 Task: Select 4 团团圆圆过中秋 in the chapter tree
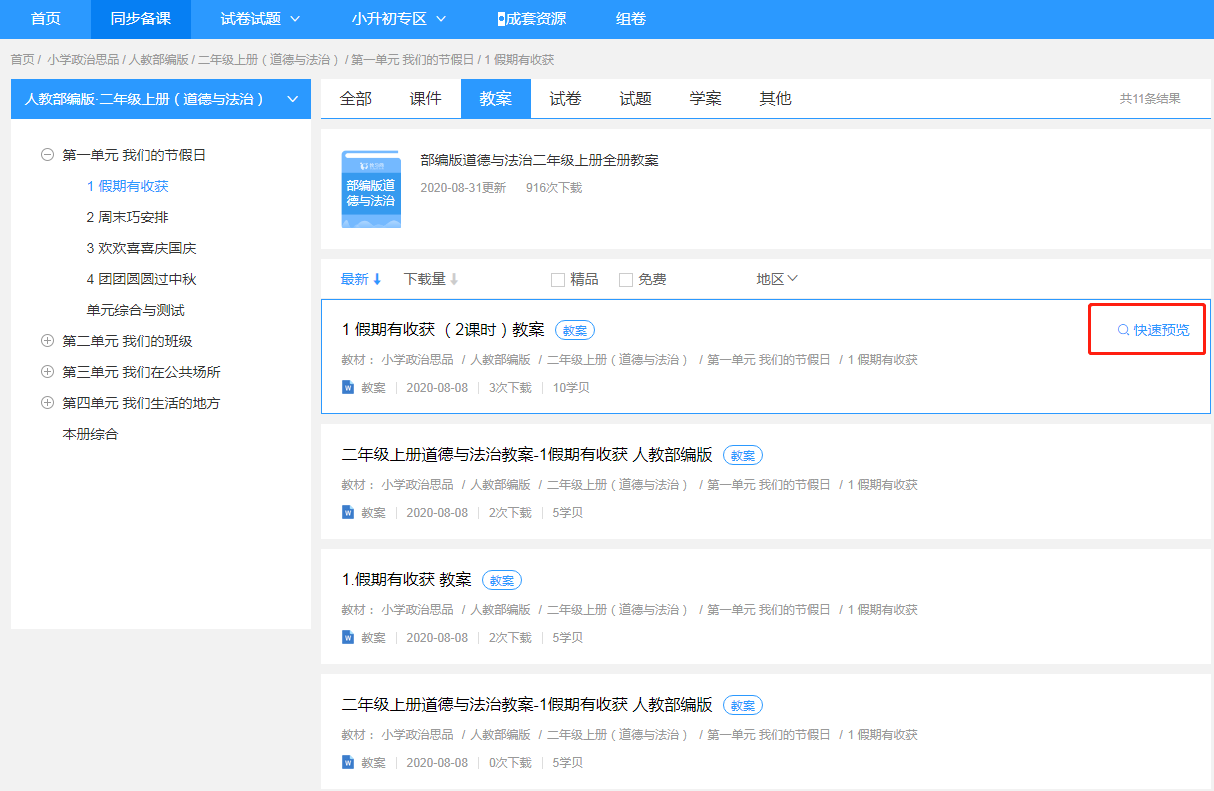coord(142,279)
